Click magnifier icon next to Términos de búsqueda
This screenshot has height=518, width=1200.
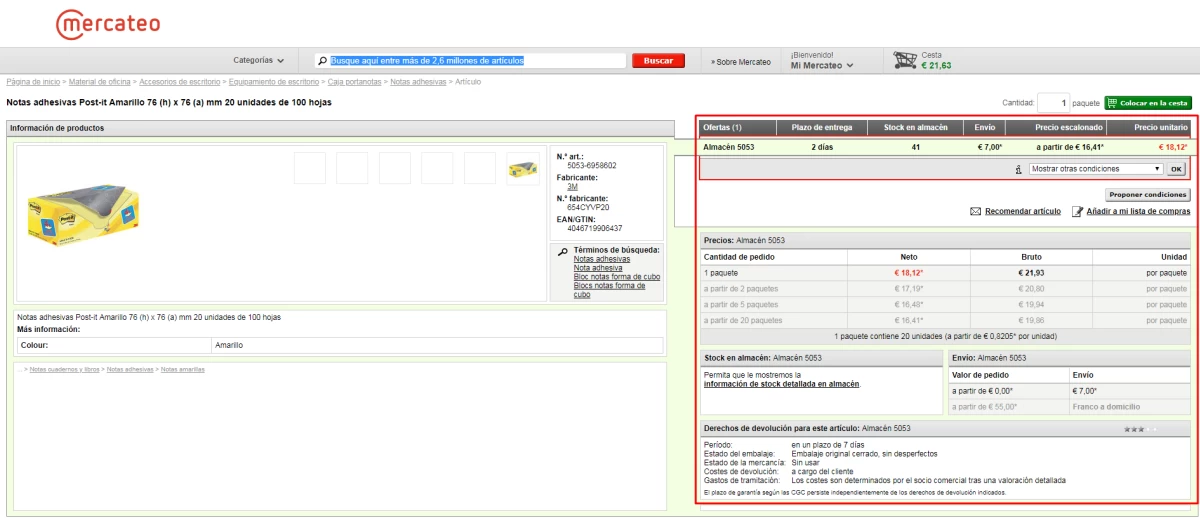(x=562, y=252)
